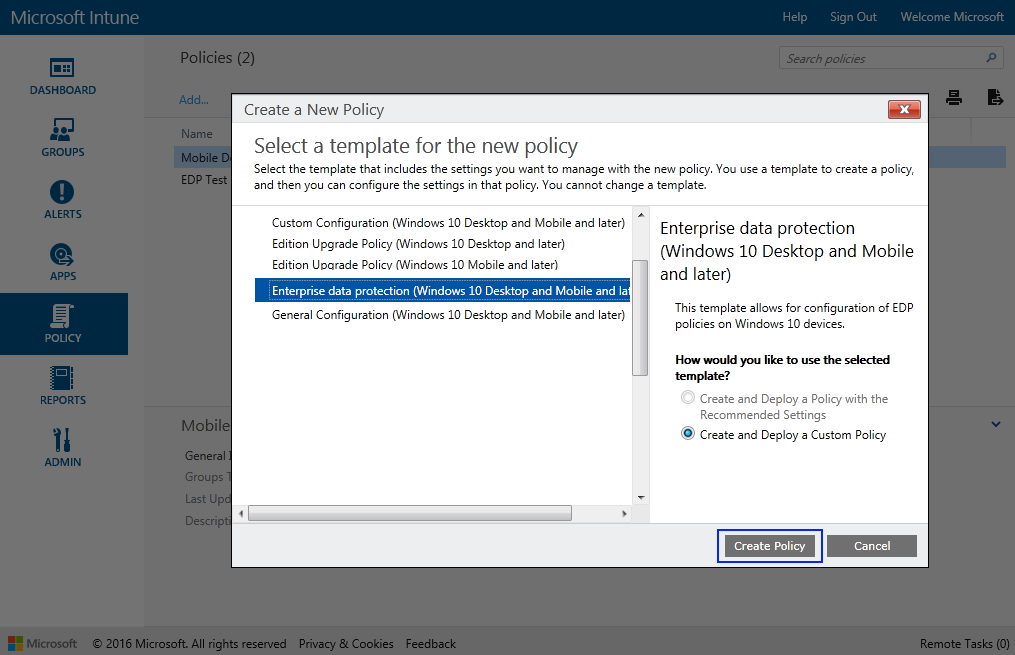Open the Reports icon in sidebar
This screenshot has width=1015, height=655.
63,378
